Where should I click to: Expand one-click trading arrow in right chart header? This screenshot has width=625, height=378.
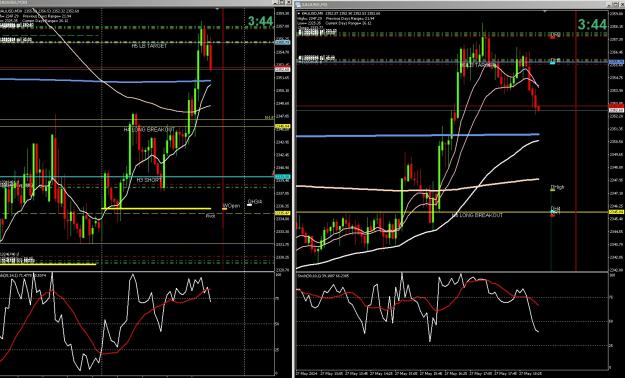(299, 14)
